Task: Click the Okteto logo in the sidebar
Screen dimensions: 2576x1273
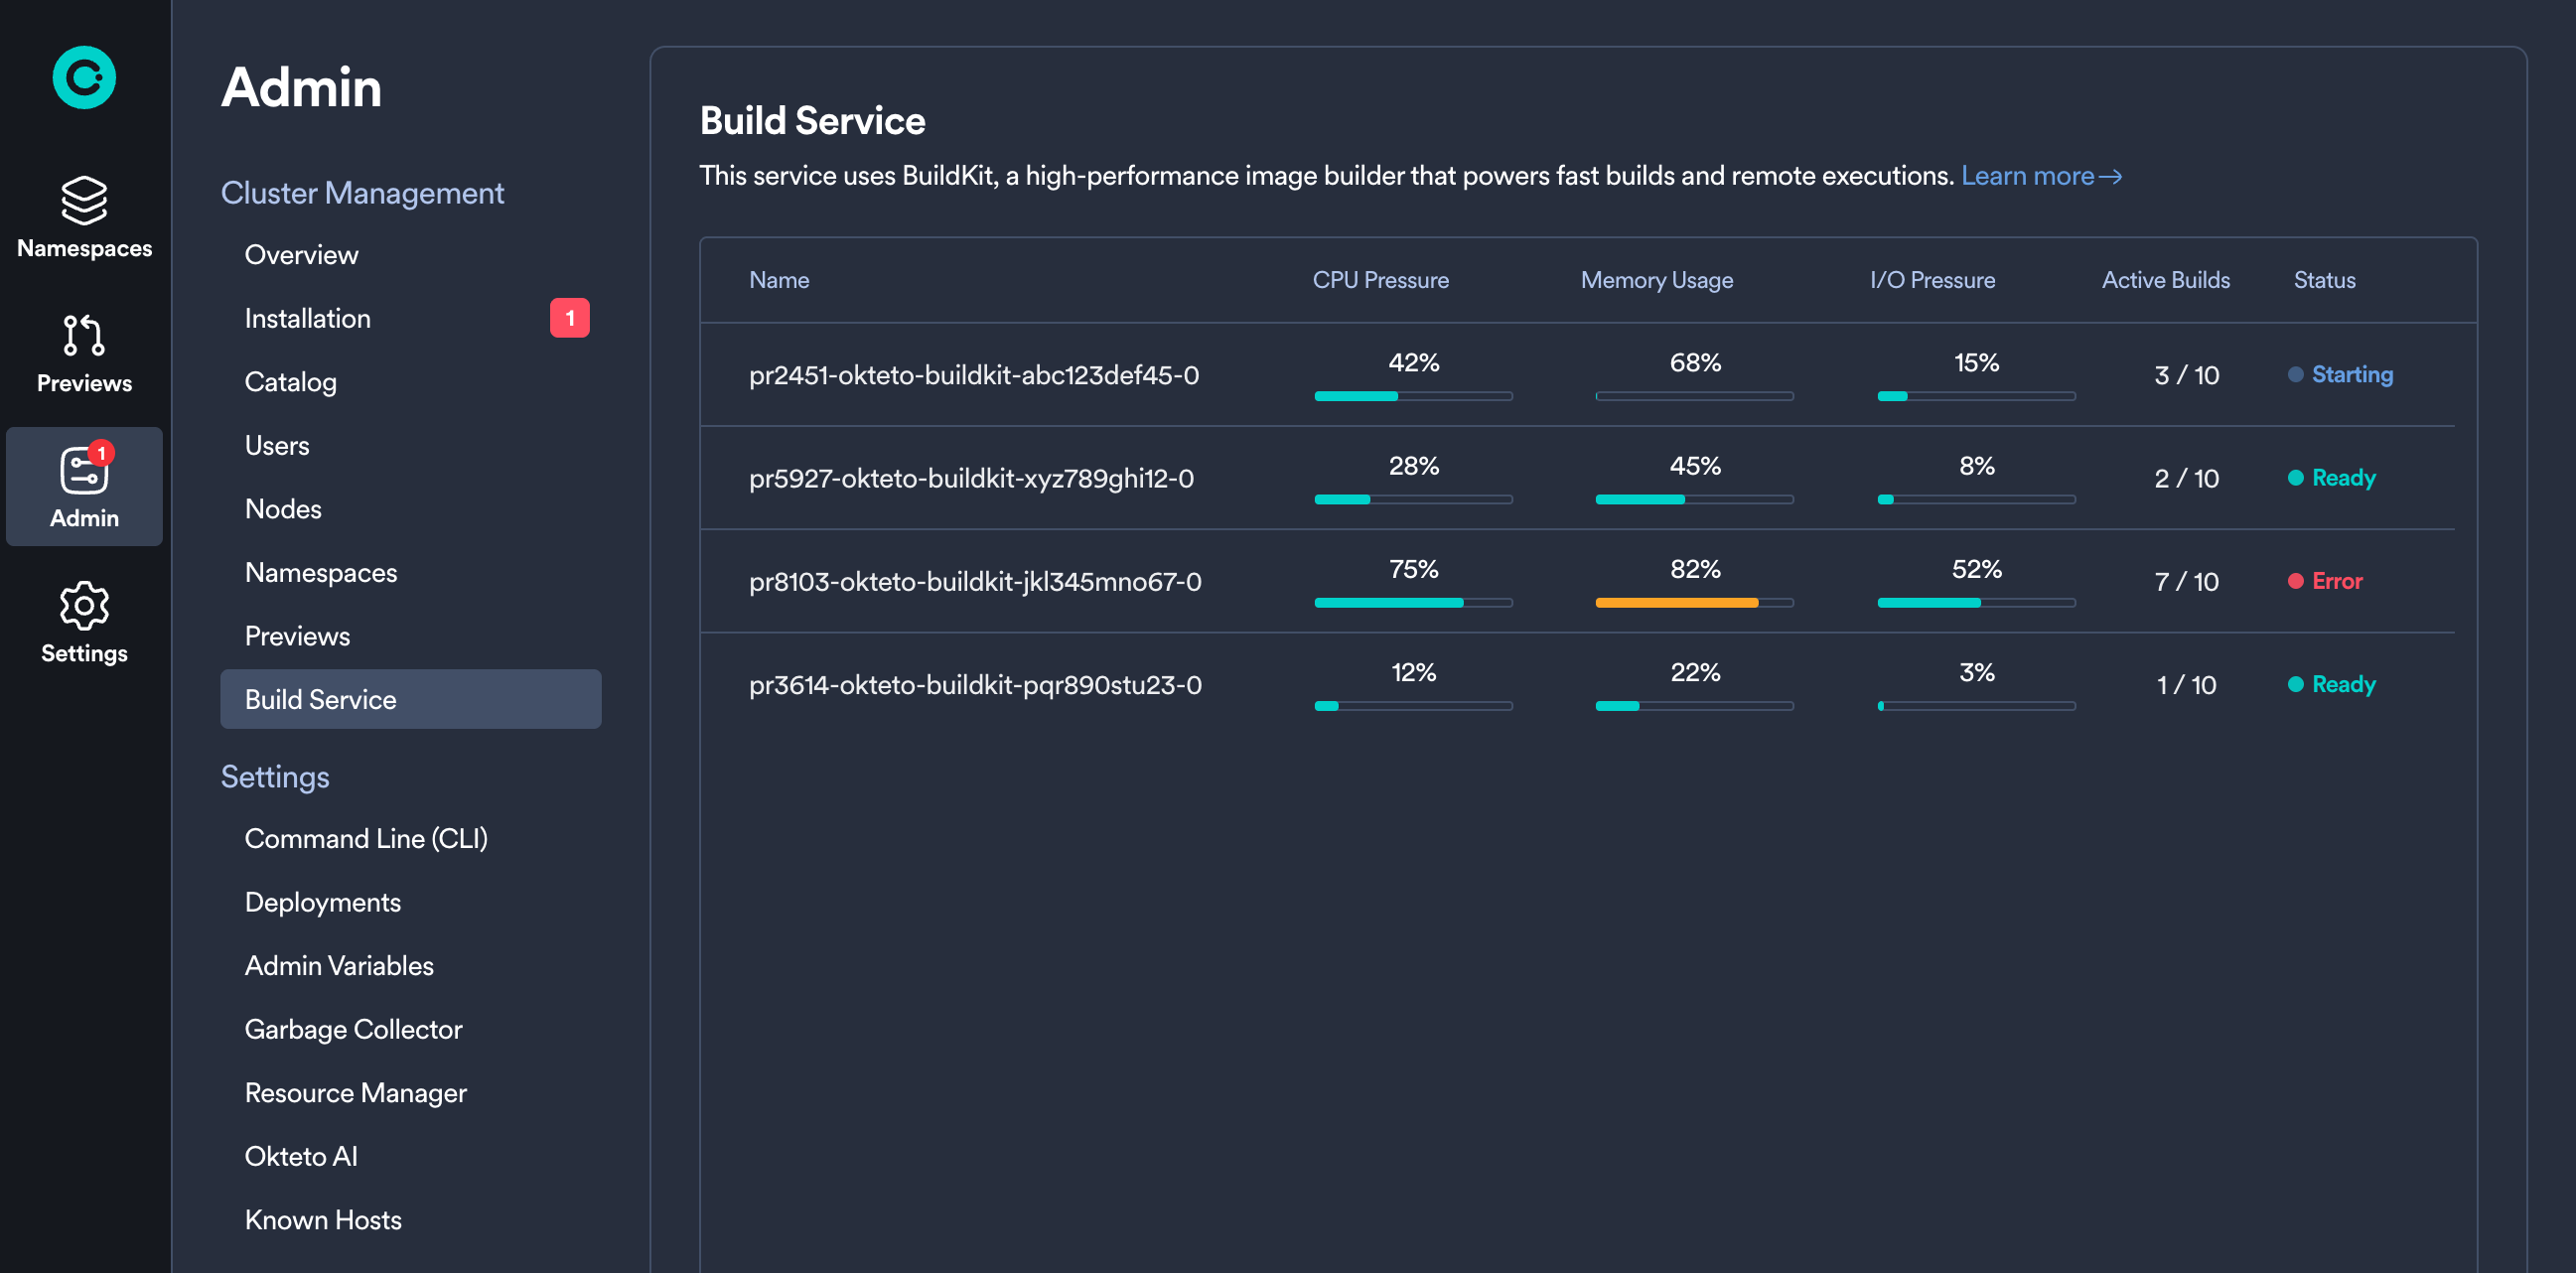Action: (84, 77)
